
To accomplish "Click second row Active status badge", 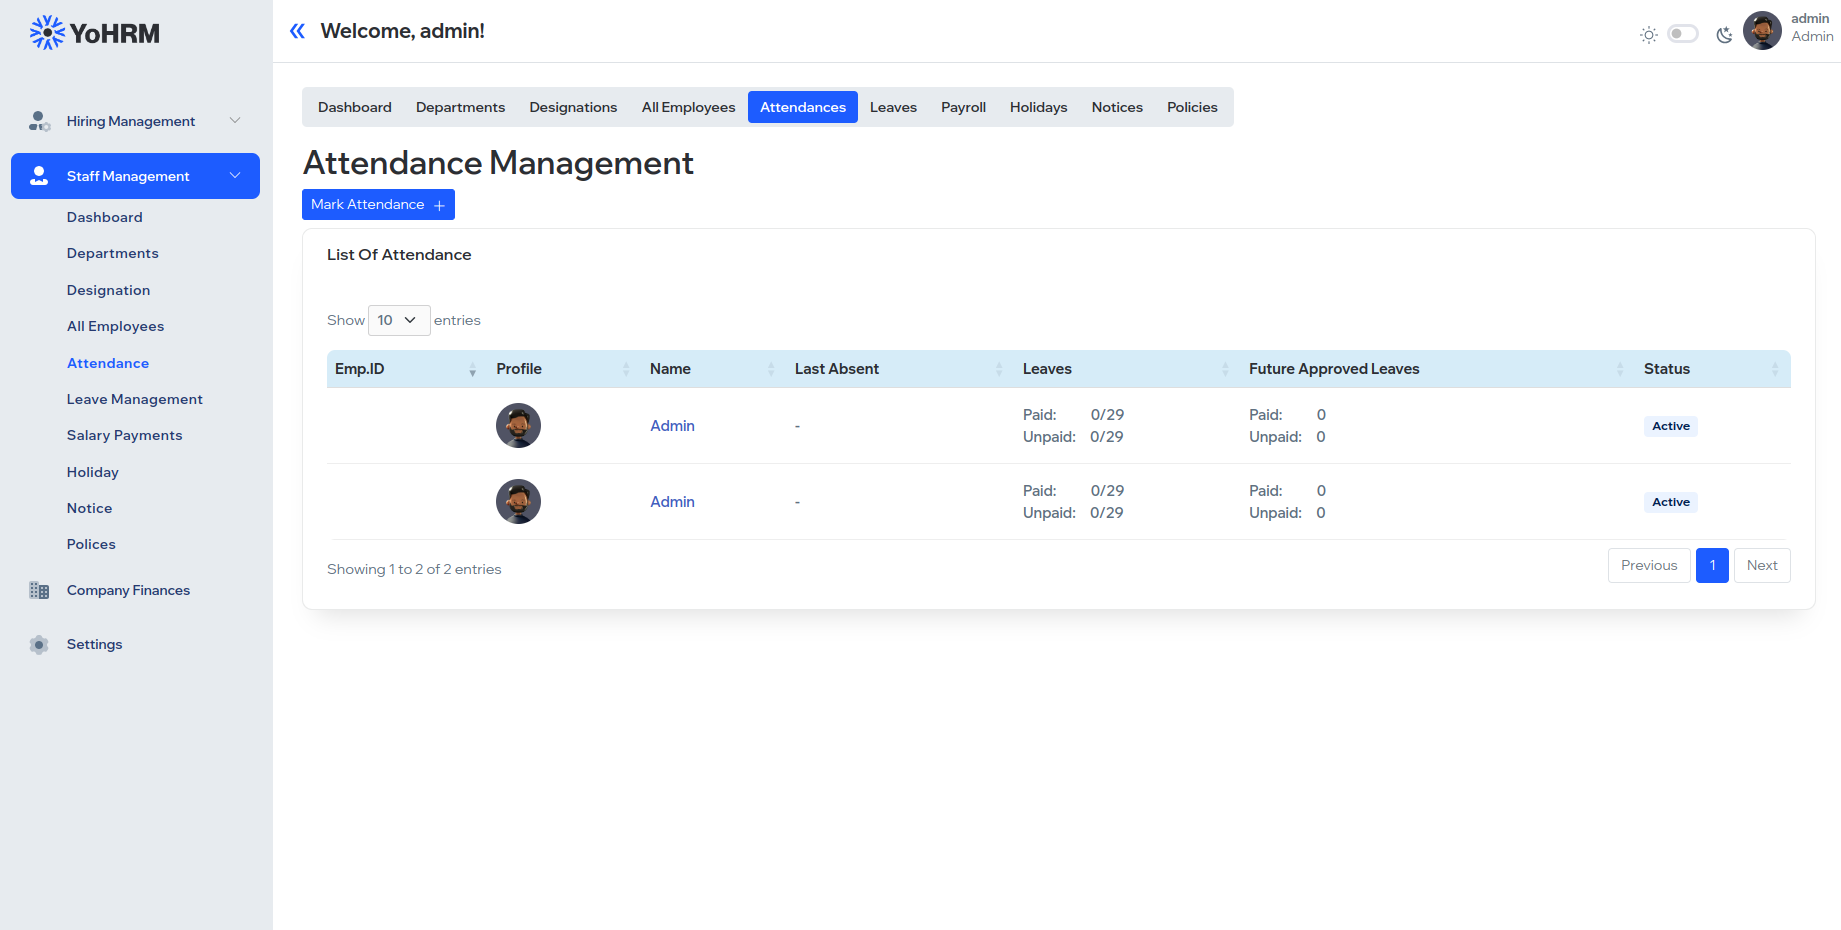I will pyautogui.click(x=1671, y=502).
